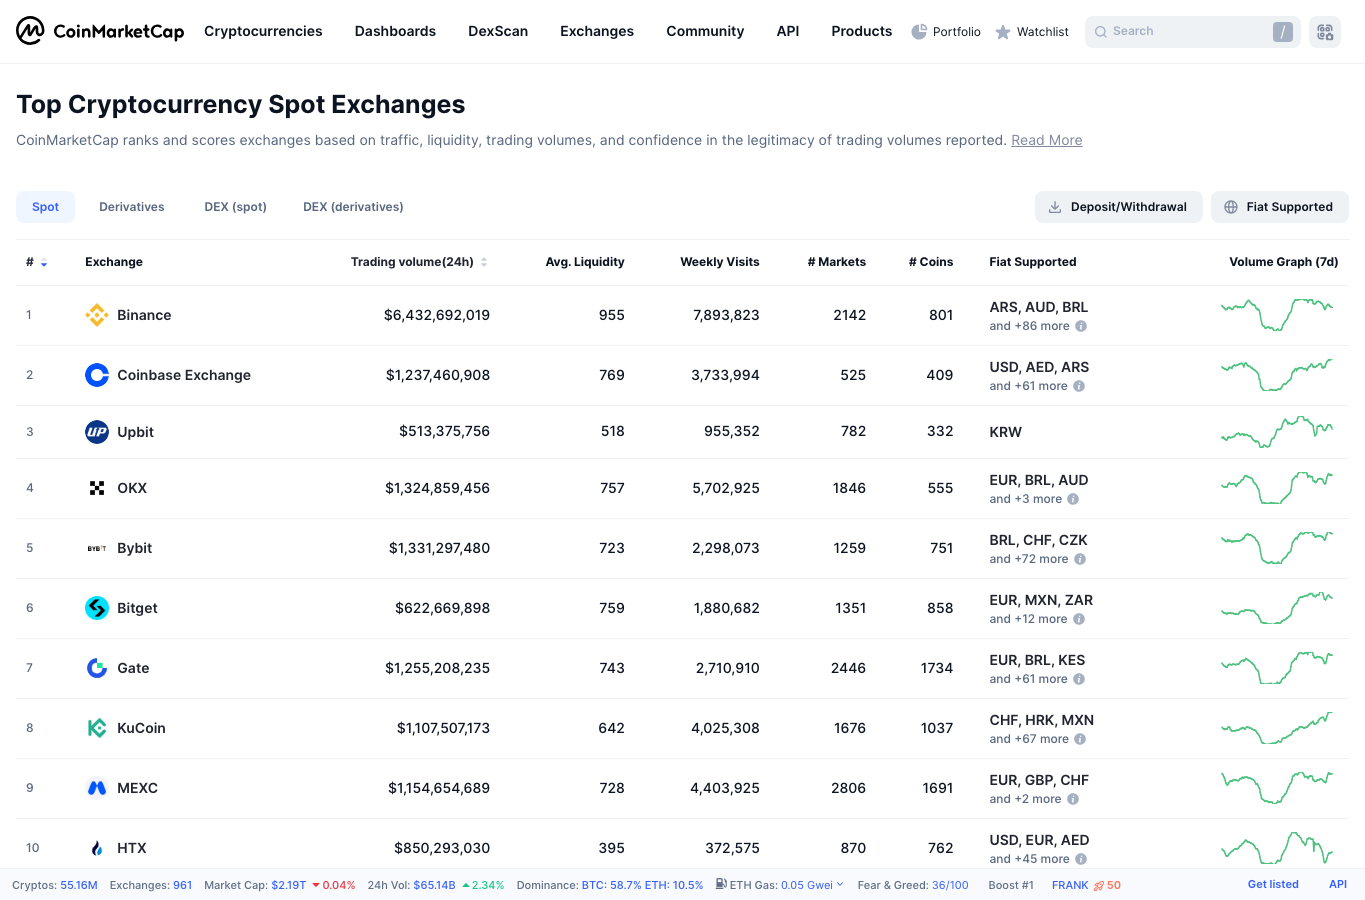Click the Deposit/Withdrawal button
This screenshot has height=900, width=1365.
[x=1118, y=207]
